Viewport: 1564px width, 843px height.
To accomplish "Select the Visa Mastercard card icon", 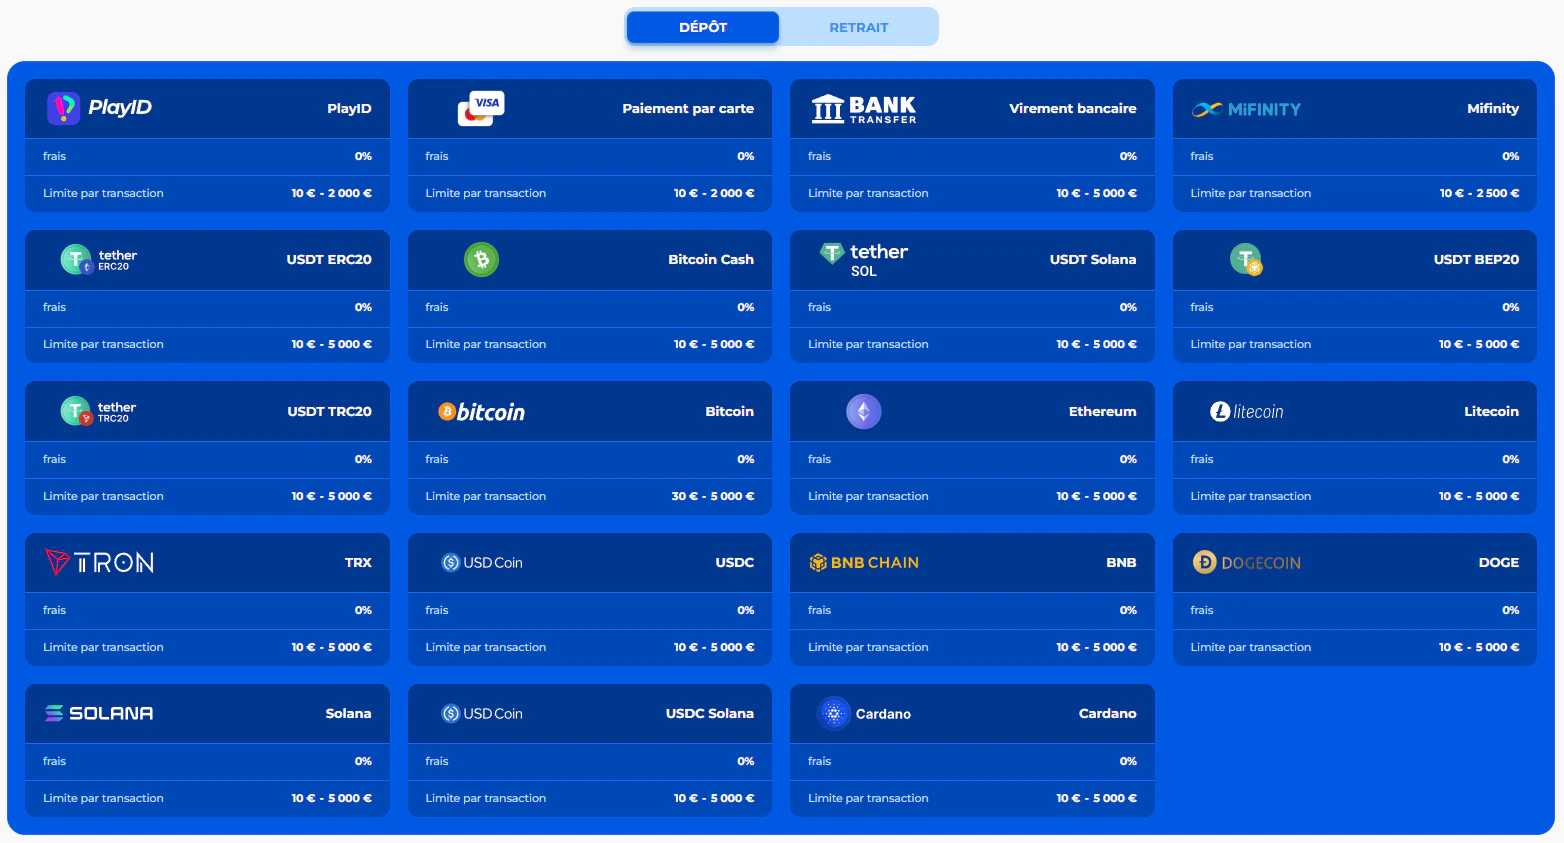I will click(481, 108).
